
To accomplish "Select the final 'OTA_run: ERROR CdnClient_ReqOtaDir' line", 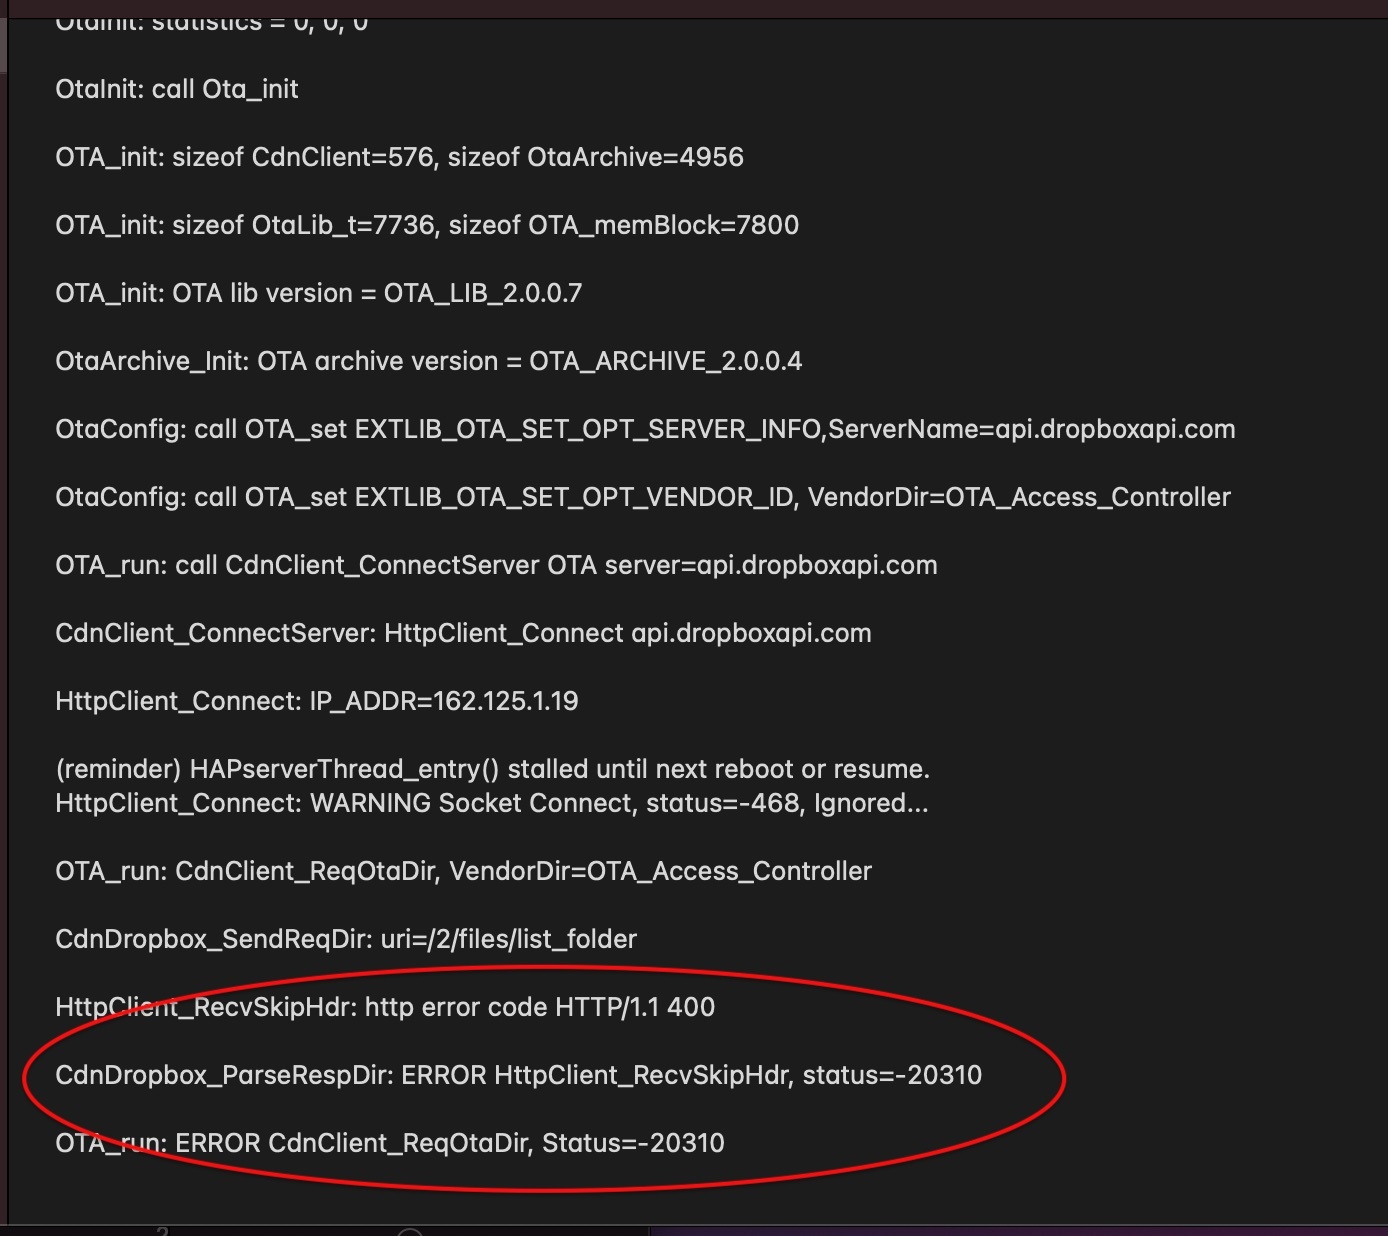I will coord(389,1143).
